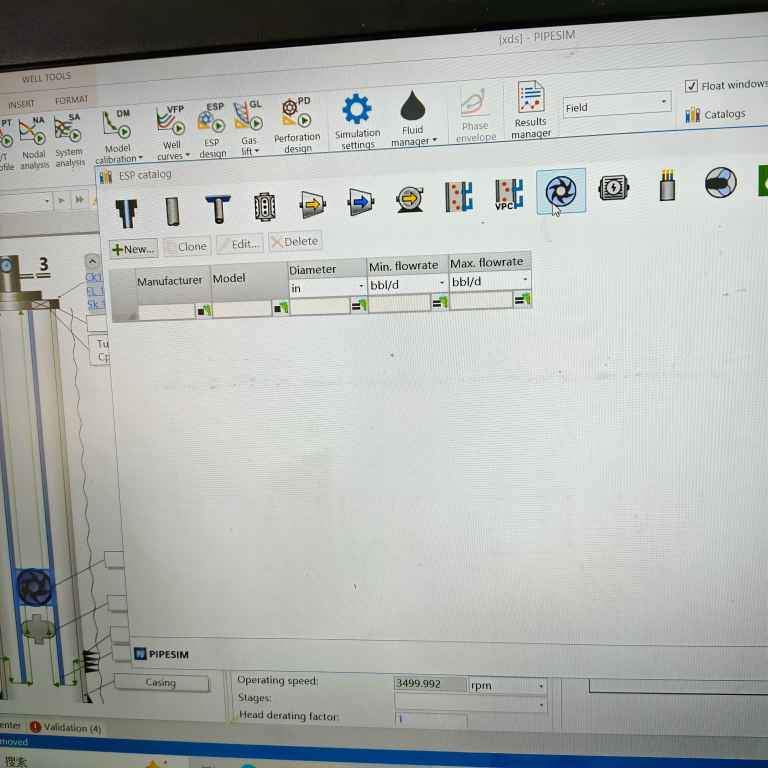Open Perforation design tool
Image resolution: width=768 pixels, height=768 pixels.
point(297,125)
